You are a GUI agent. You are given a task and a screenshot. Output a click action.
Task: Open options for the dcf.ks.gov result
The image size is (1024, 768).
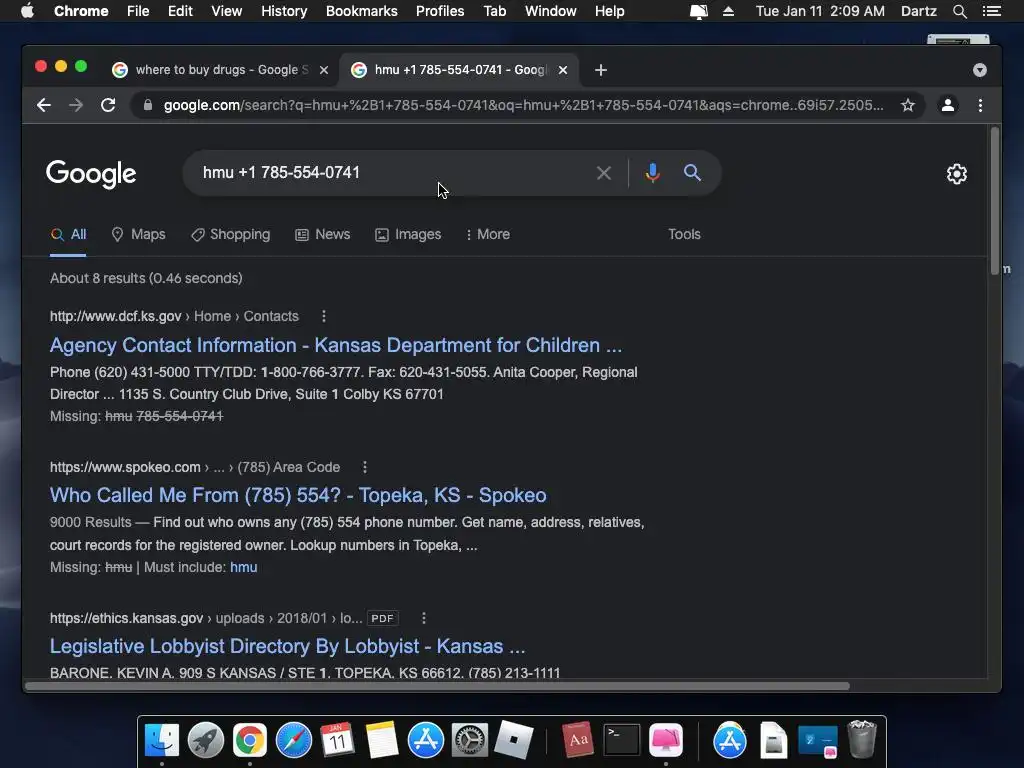click(x=324, y=316)
